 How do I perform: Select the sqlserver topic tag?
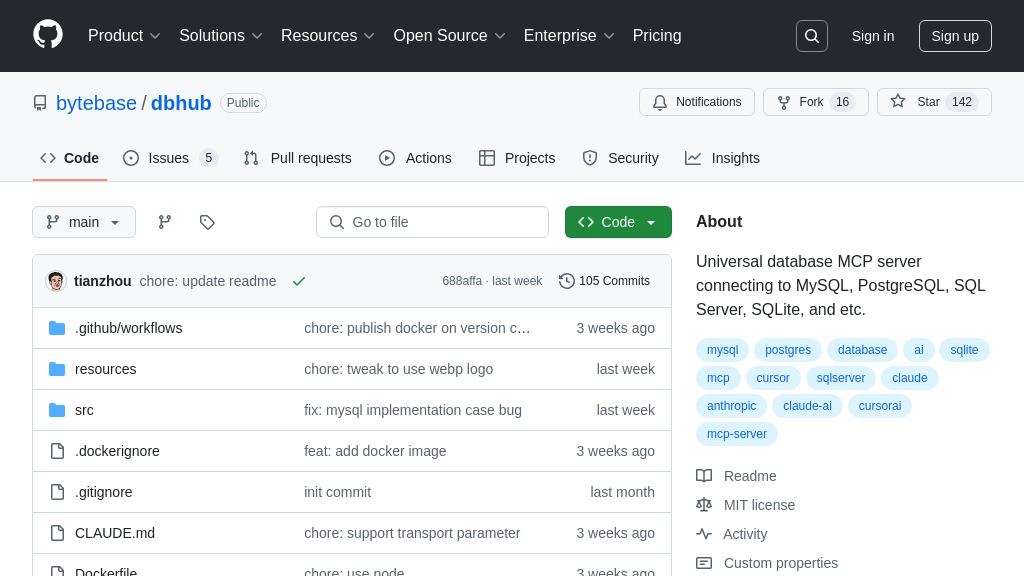tap(840, 378)
